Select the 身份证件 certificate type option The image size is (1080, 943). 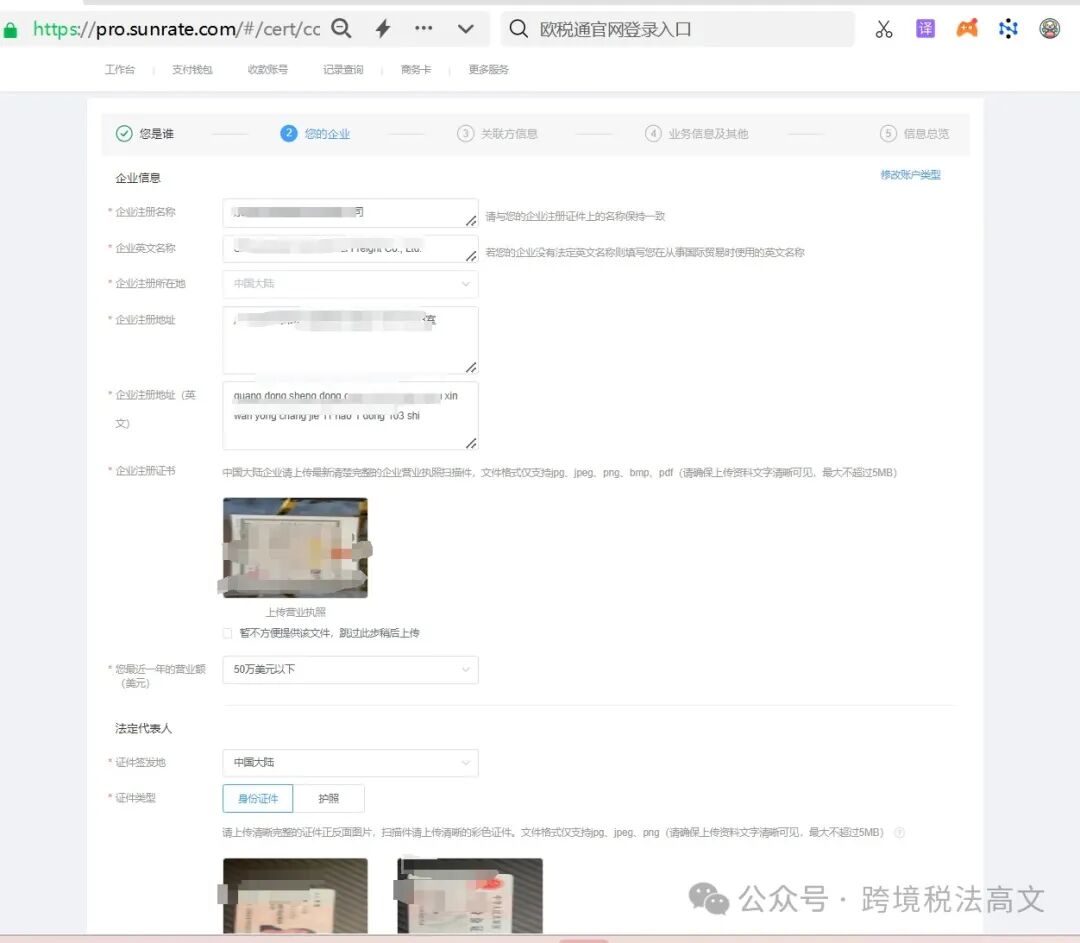coord(257,798)
